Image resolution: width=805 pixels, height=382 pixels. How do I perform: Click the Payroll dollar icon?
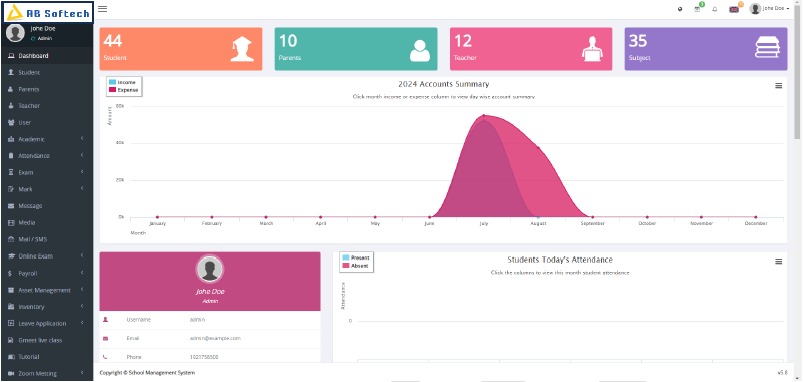point(10,274)
